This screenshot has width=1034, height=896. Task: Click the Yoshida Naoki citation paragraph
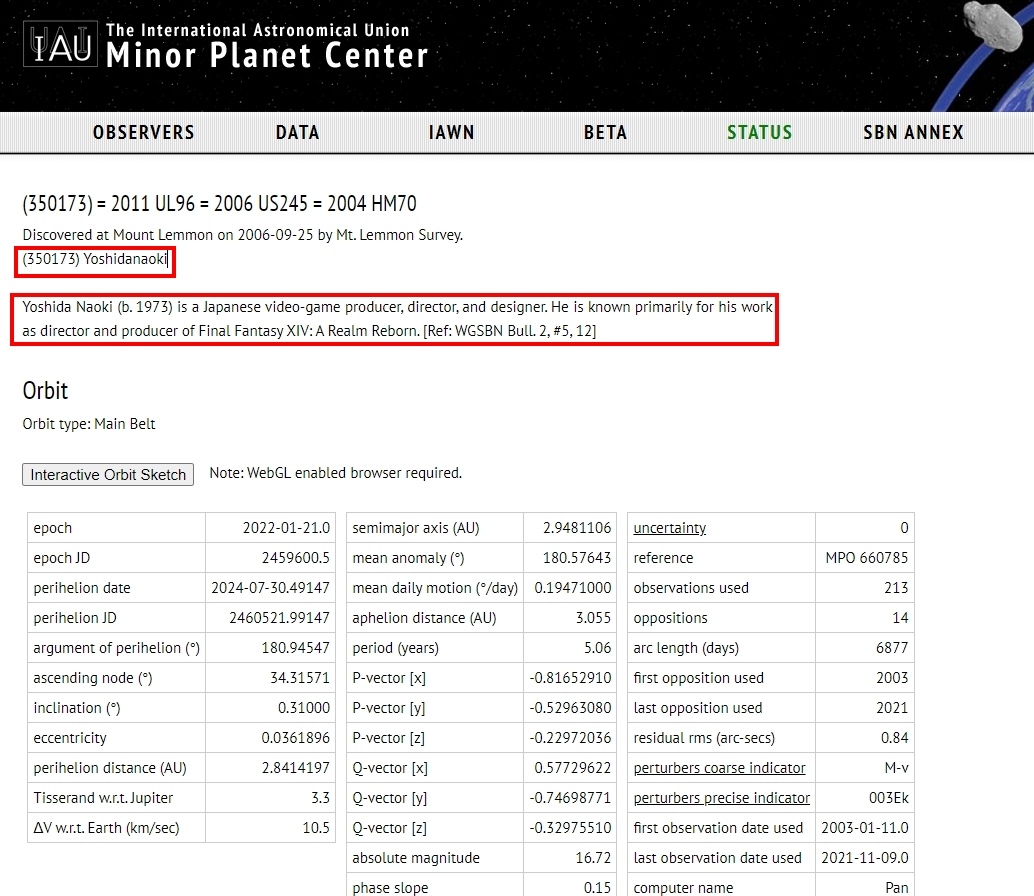[x=397, y=319]
